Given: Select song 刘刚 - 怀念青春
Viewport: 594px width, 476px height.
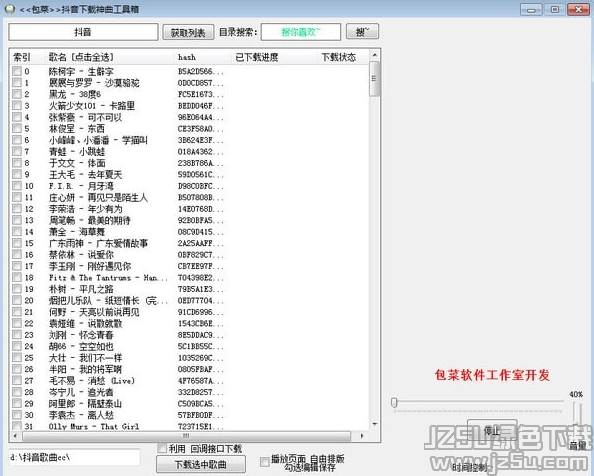Looking at the screenshot, I should 81,335.
